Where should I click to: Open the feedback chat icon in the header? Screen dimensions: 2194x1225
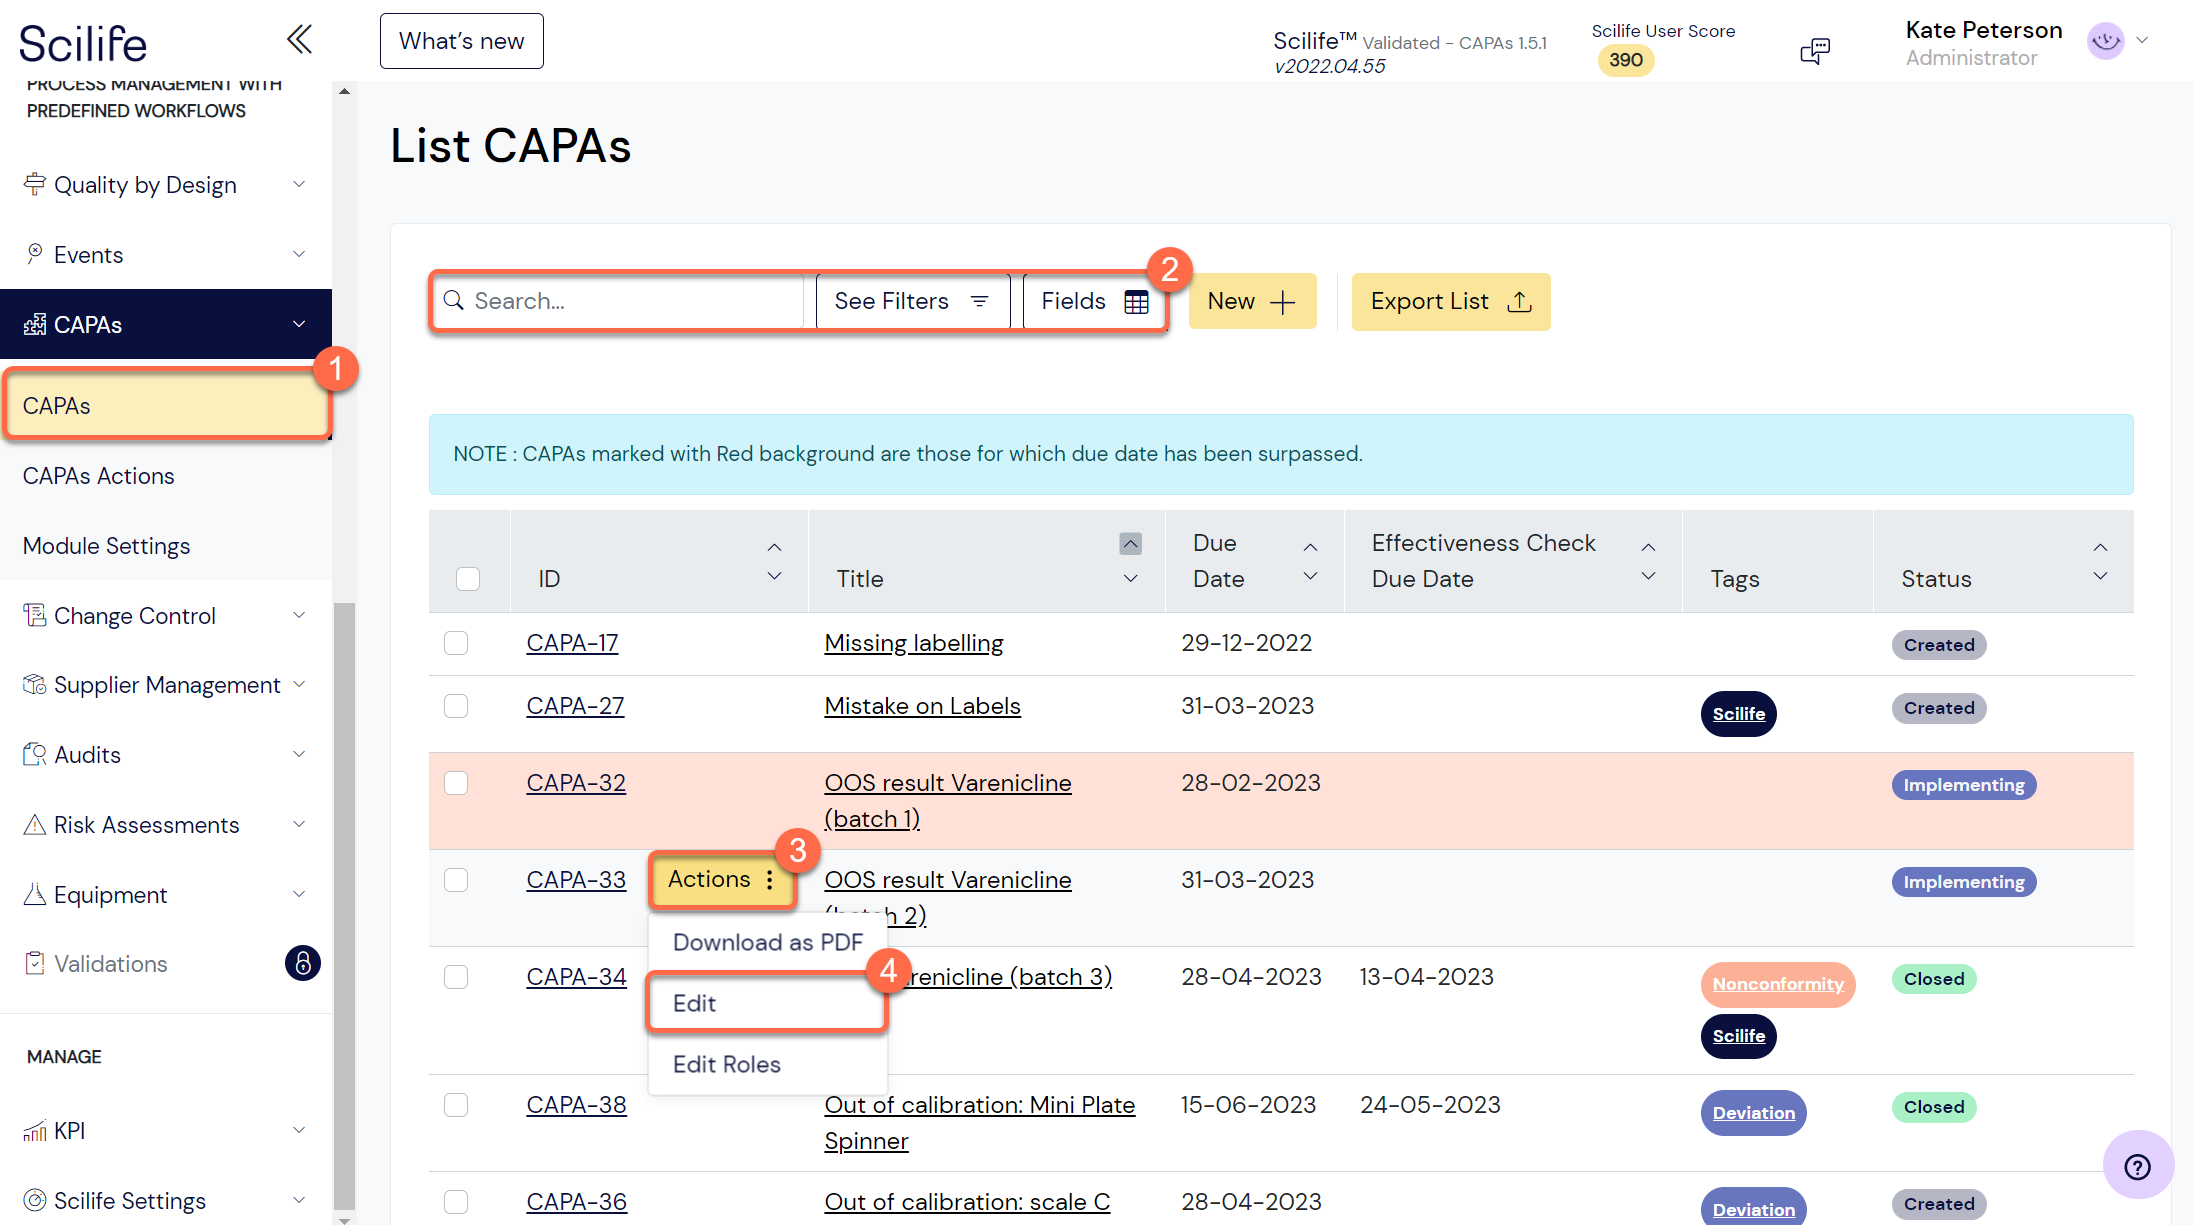point(1814,50)
